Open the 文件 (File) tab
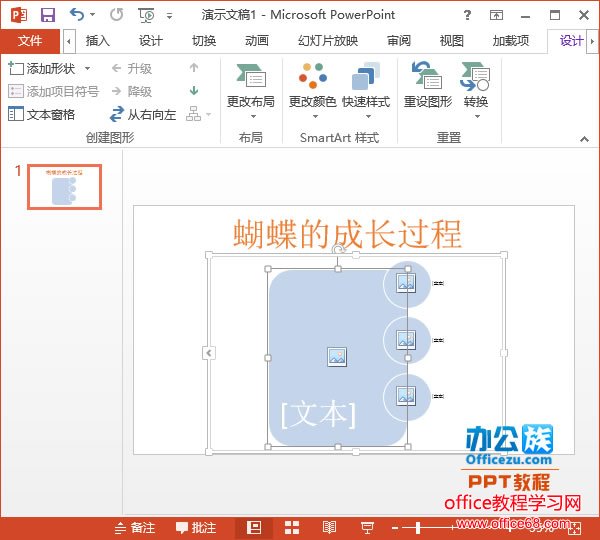 [30, 41]
